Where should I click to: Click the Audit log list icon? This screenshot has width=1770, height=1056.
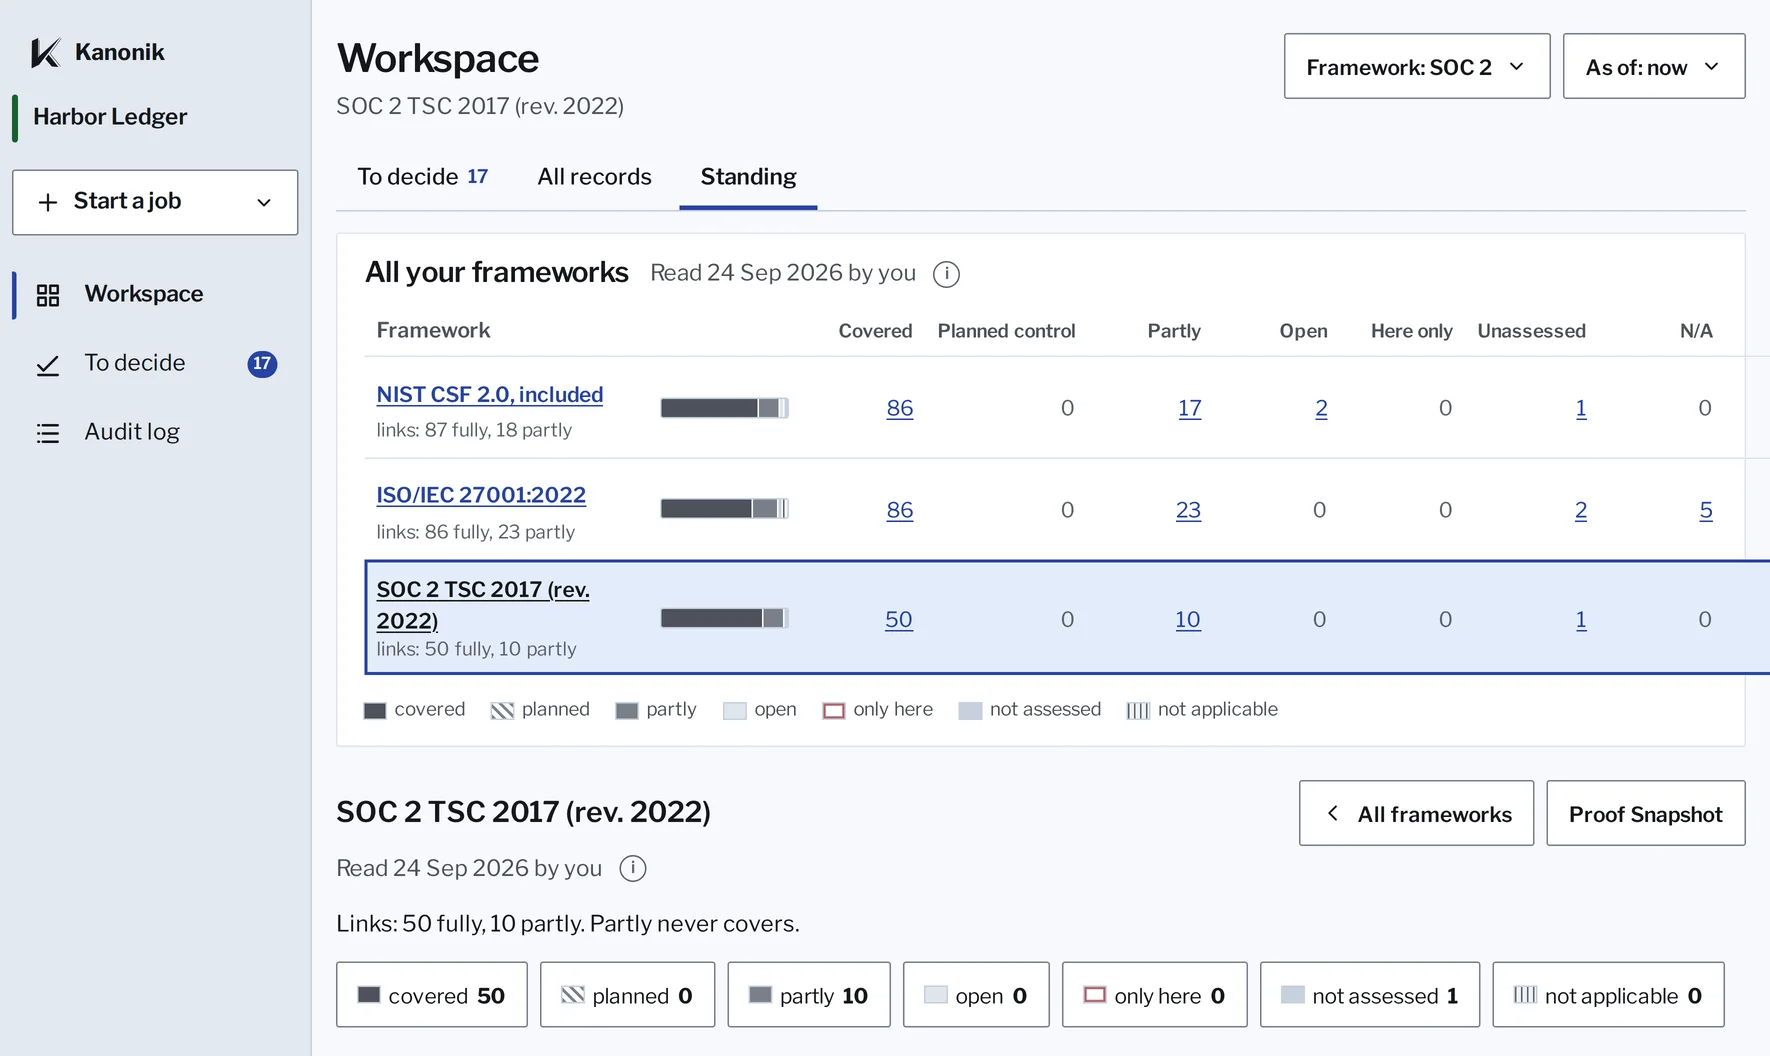48,433
